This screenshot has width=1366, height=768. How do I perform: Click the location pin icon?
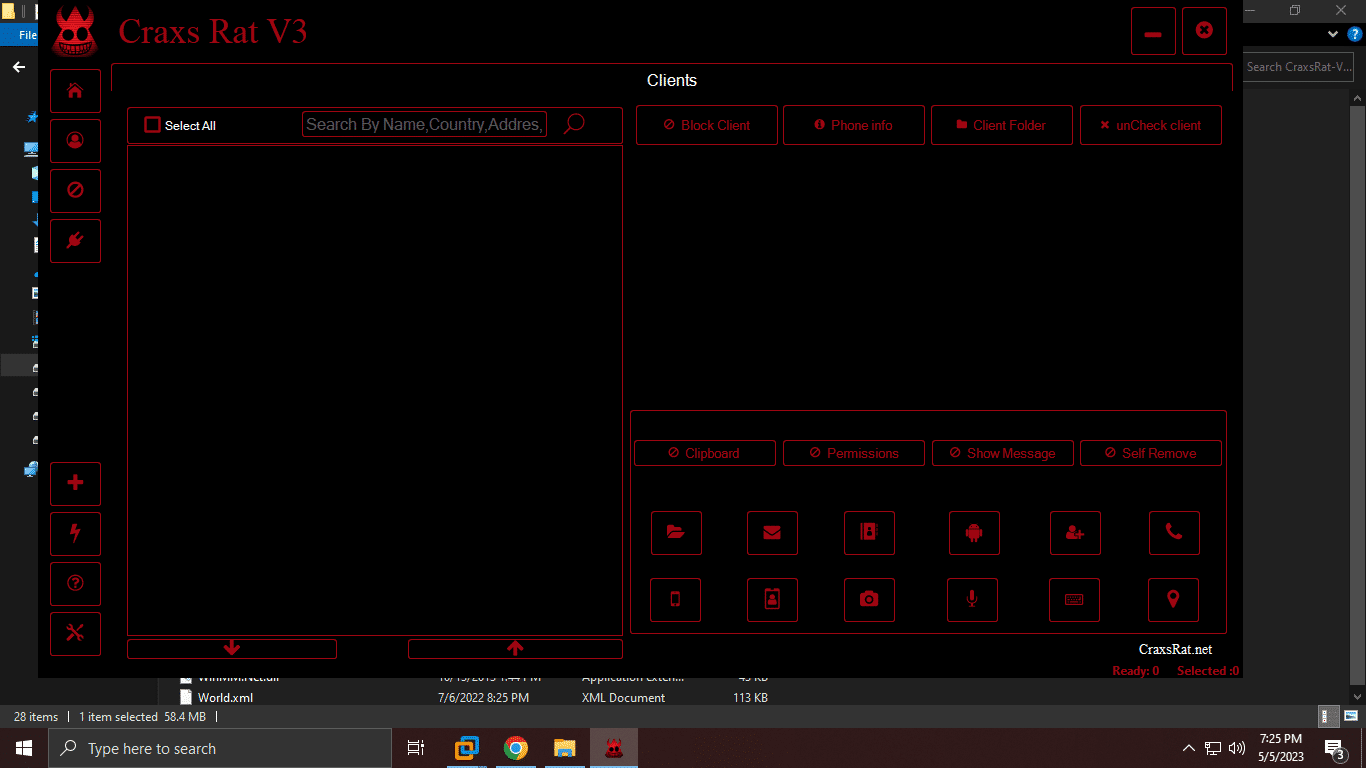point(1173,600)
